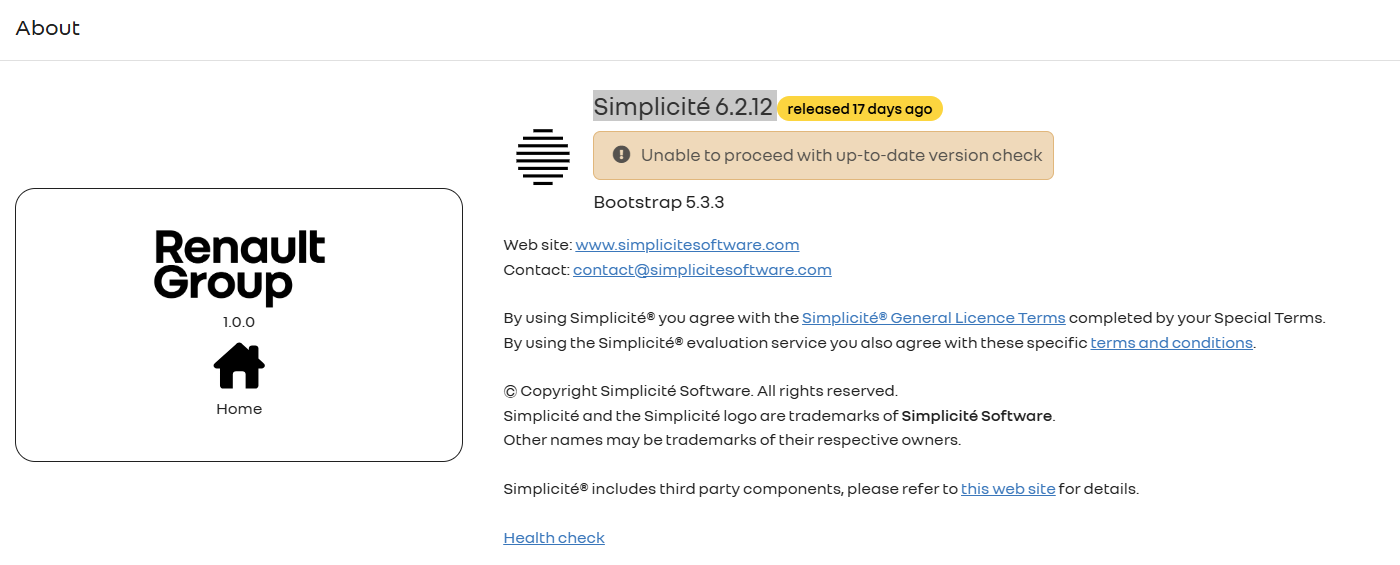Click the Simplicité striped circle logo
The width and height of the screenshot is (1400, 565).
[x=543, y=157]
